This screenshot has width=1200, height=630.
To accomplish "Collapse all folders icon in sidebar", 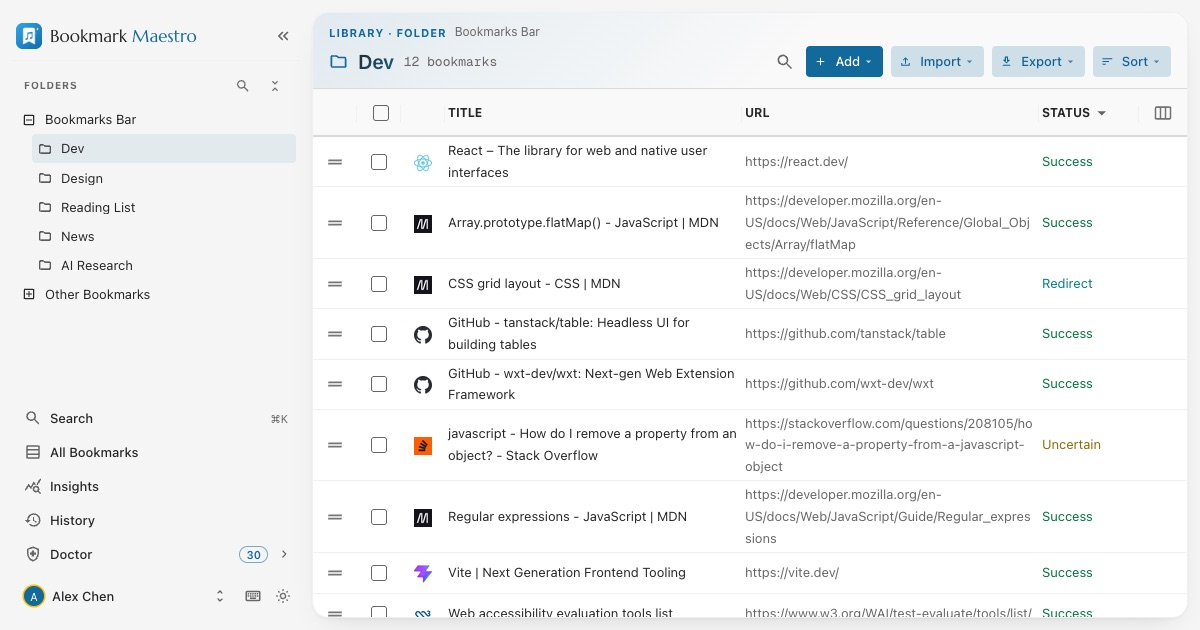I will [275, 86].
